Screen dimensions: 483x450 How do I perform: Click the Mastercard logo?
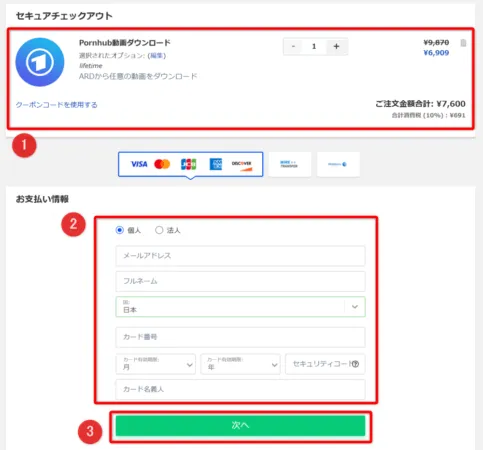coord(162,164)
